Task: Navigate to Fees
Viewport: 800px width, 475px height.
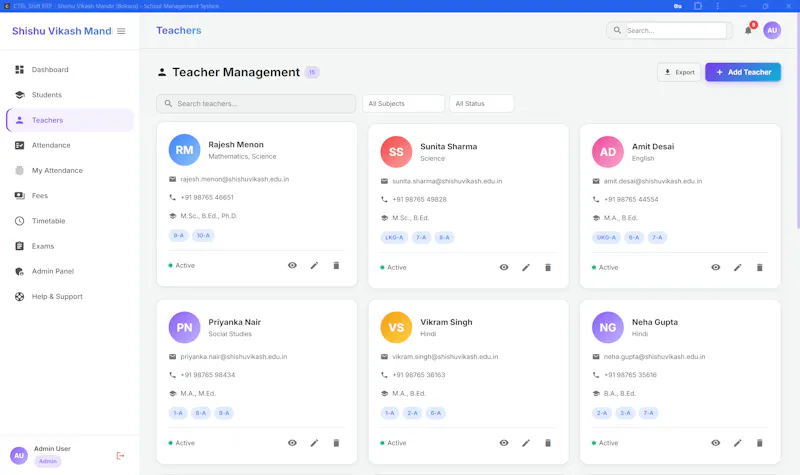Action: tap(70, 195)
